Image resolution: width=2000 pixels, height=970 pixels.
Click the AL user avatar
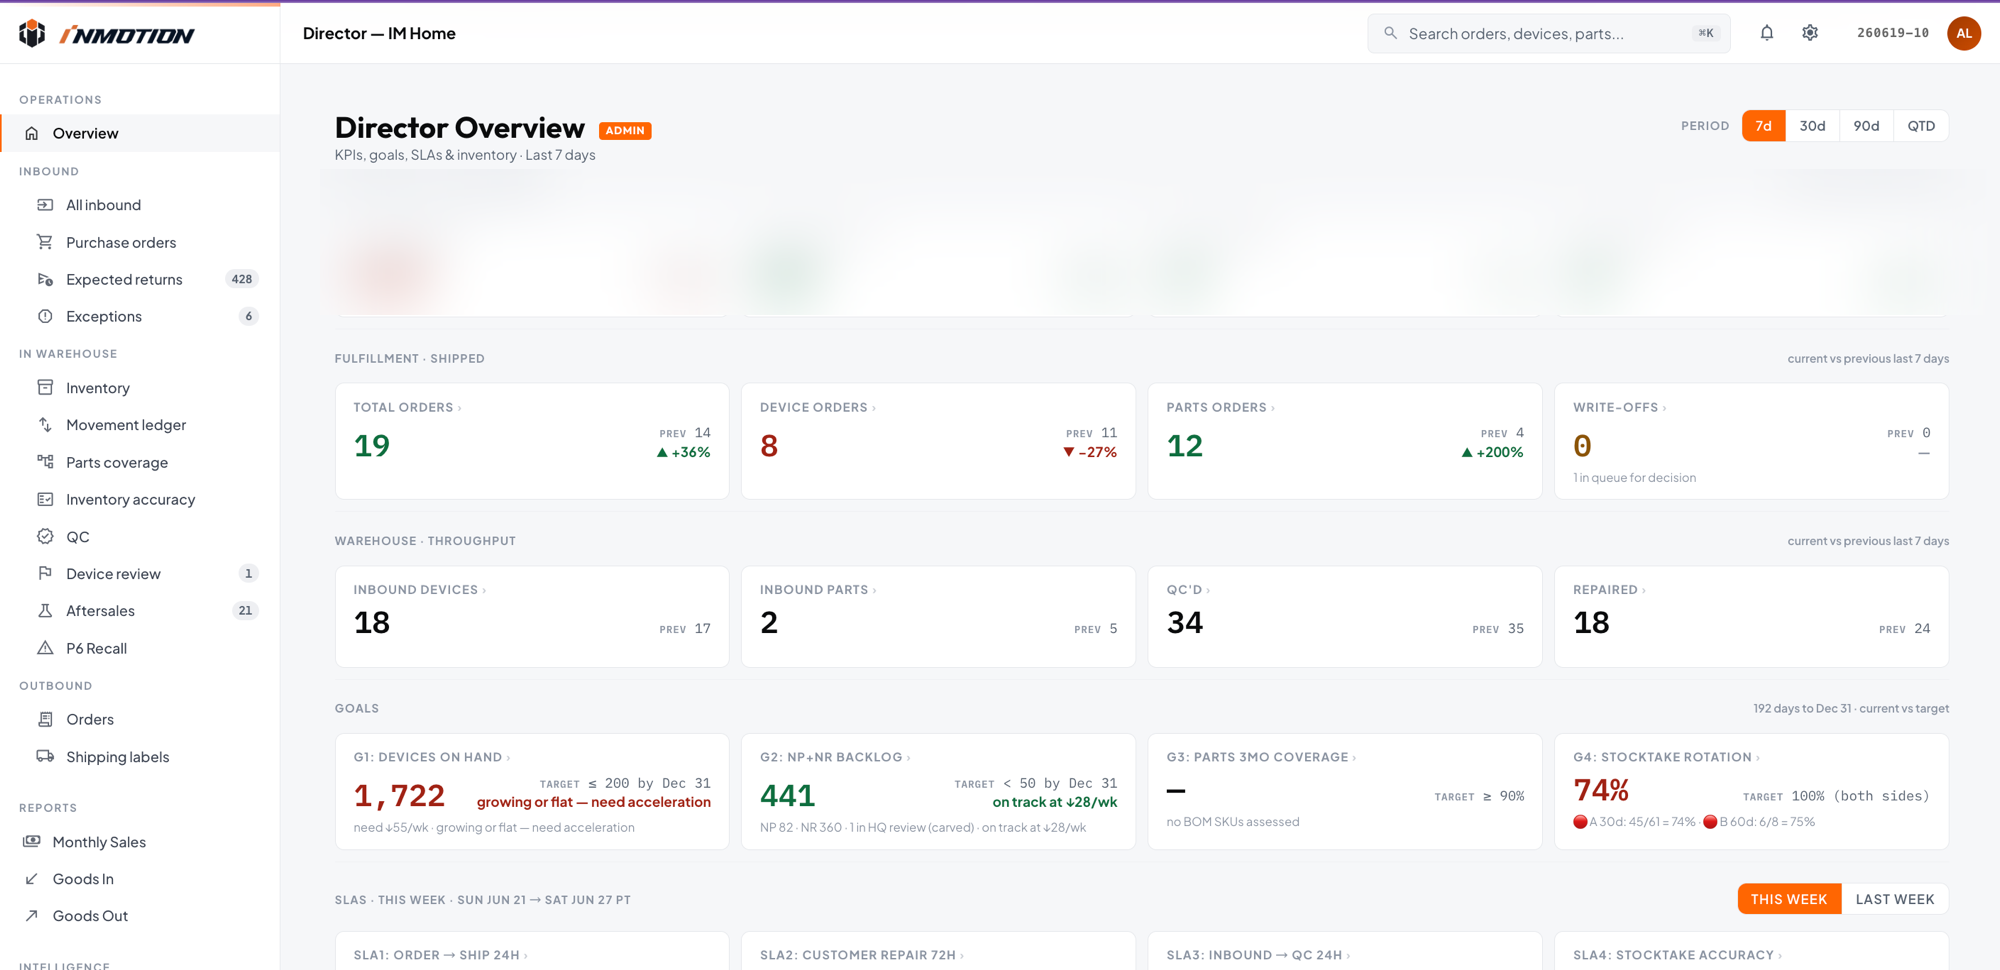point(1964,33)
